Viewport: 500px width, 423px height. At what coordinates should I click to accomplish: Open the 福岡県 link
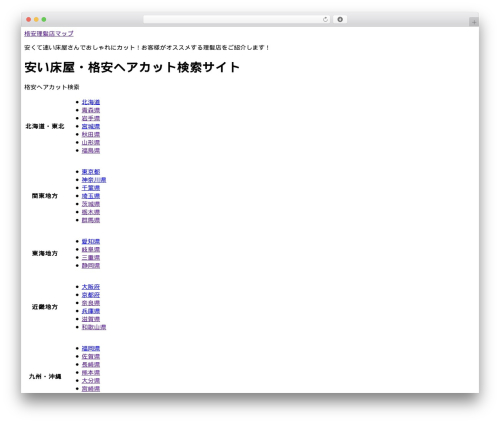click(91, 348)
